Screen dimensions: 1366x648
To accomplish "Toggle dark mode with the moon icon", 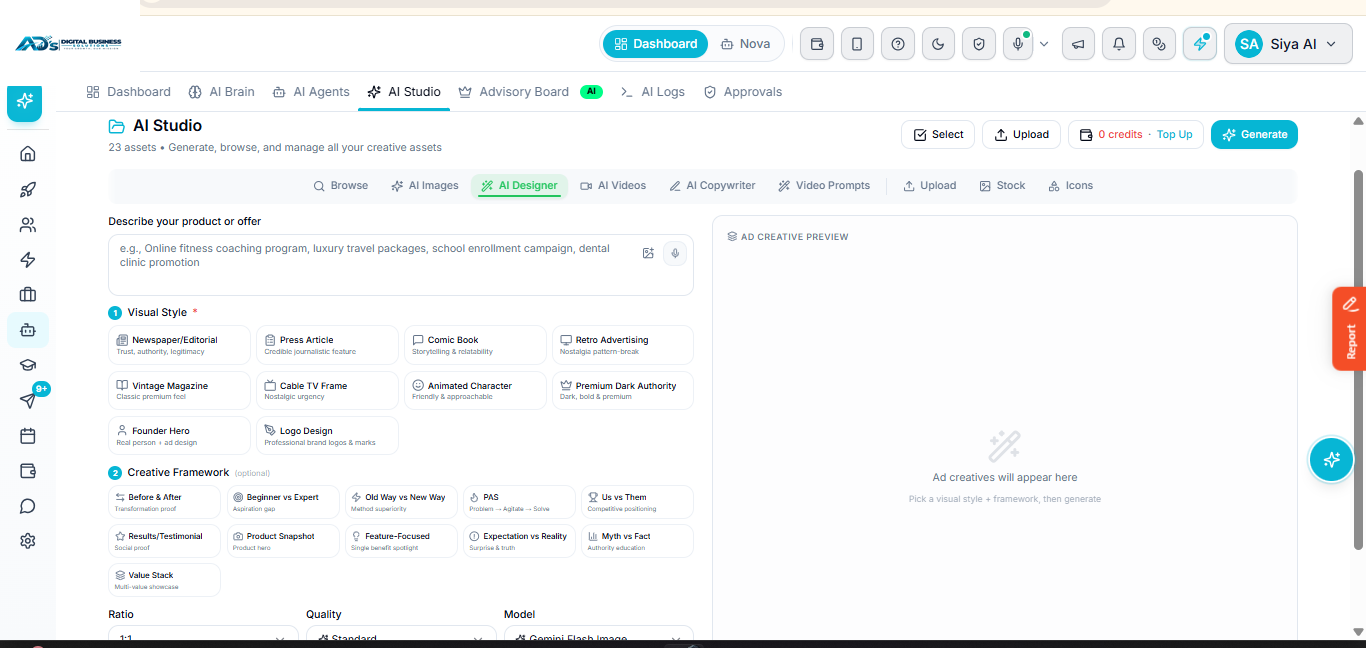I will pyautogui.click(x=938, y=44).
